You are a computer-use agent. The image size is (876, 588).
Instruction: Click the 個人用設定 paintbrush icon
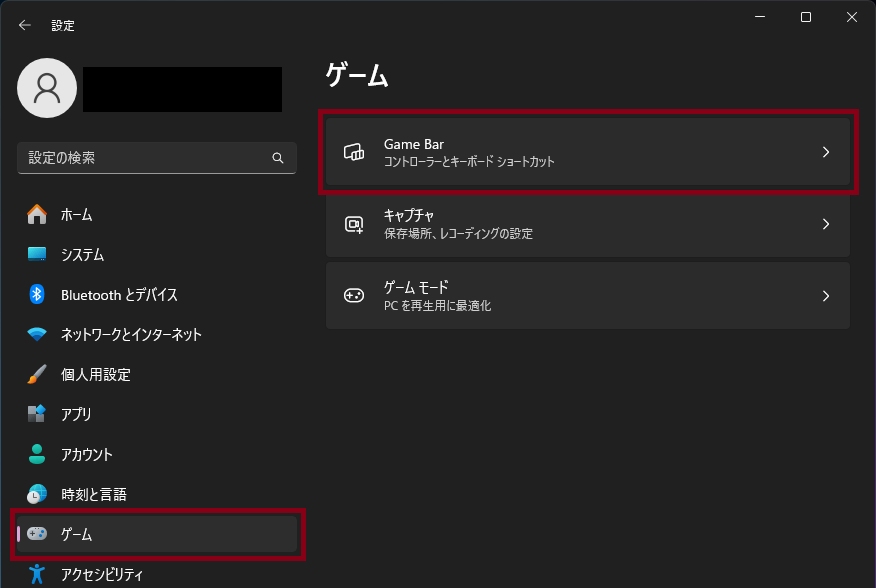[37, 374]
